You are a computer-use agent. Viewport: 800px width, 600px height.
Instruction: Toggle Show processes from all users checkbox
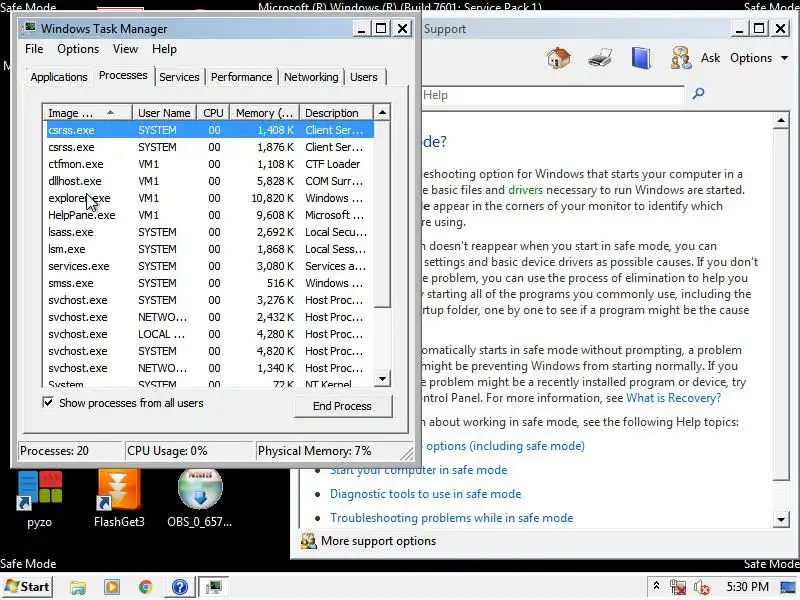[48, 403]
